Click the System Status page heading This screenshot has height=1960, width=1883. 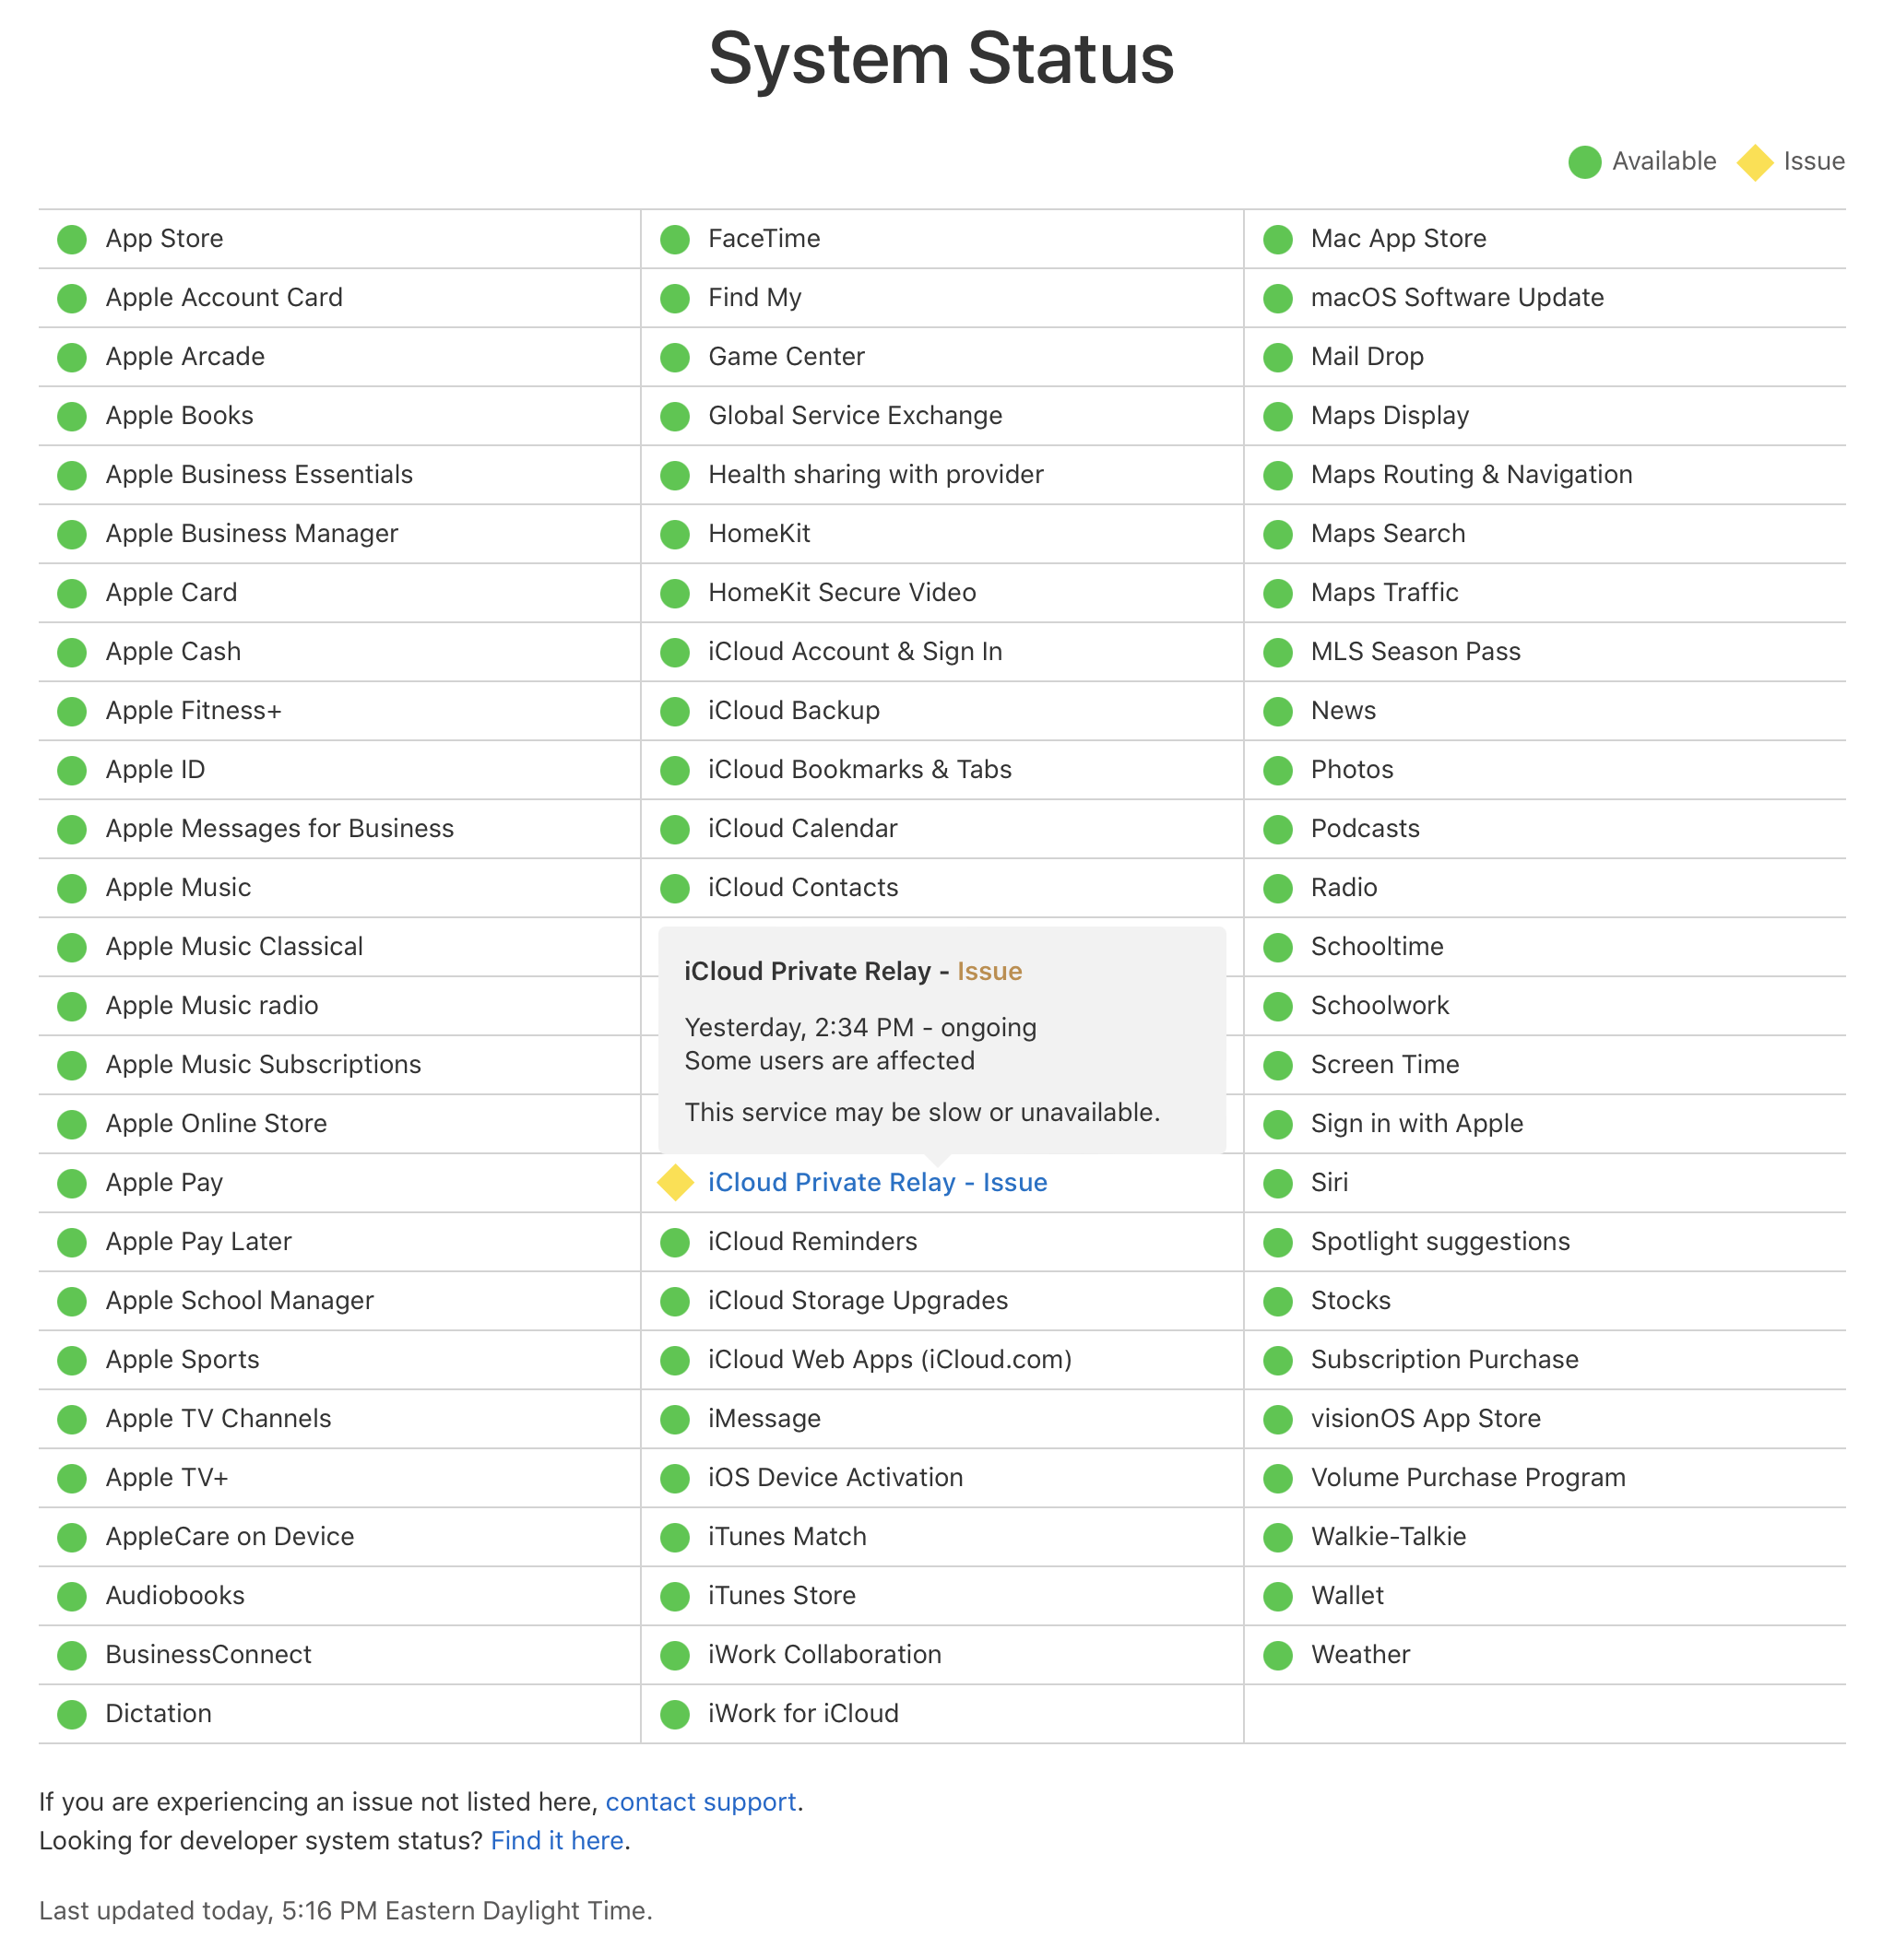pyautogui.click(x=941, y=58)
